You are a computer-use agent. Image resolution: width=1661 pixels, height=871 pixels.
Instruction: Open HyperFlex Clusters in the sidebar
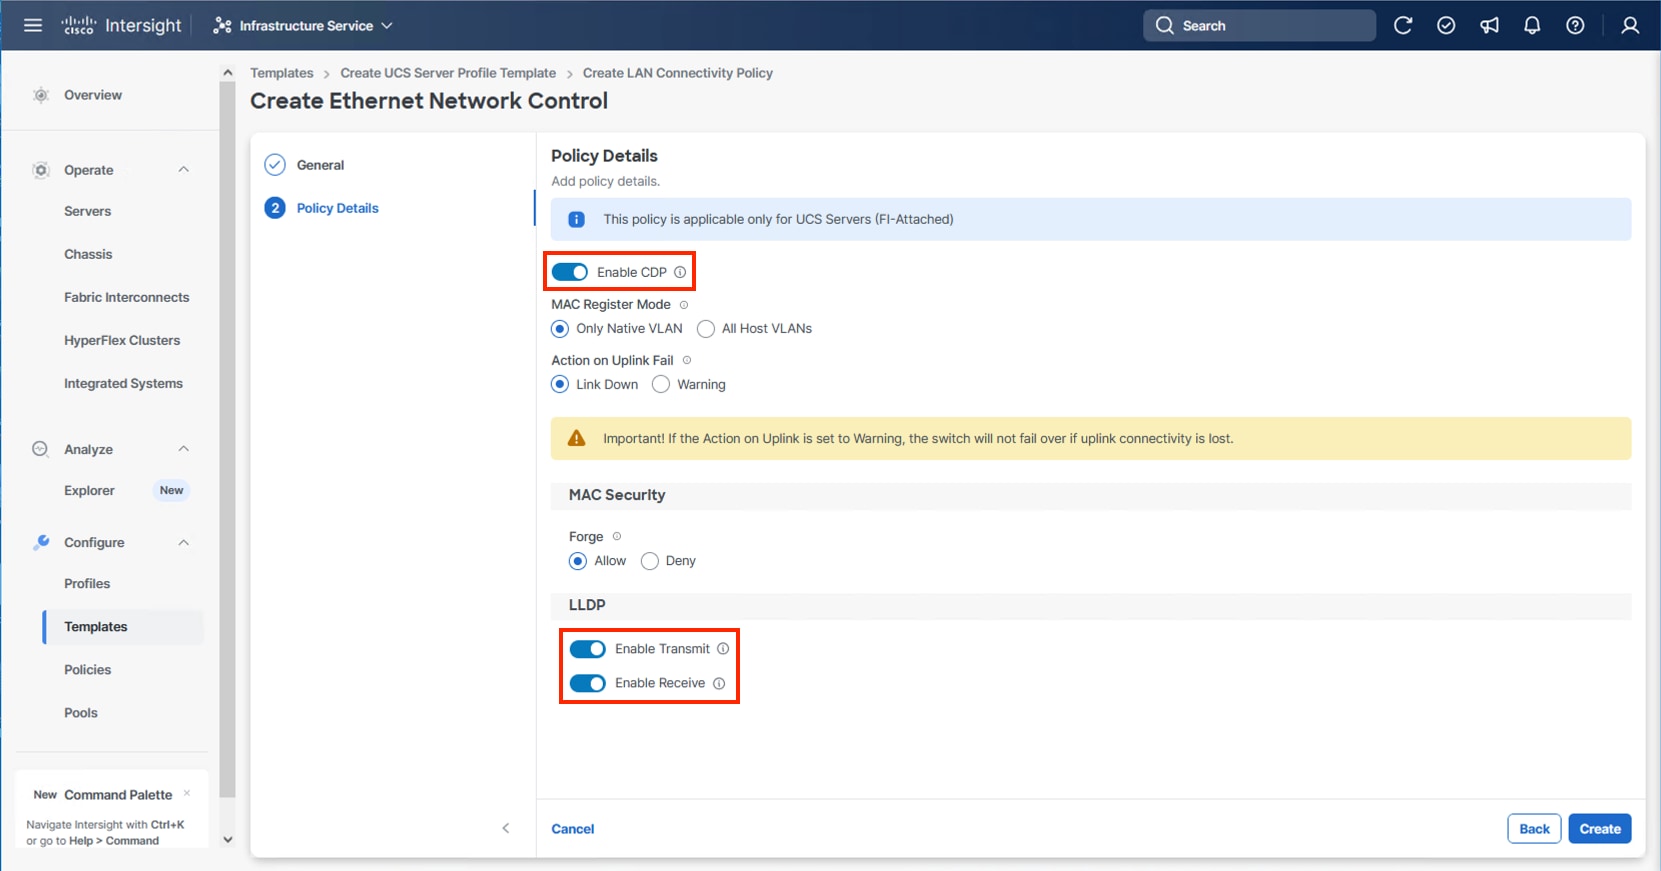pos(122,340)
